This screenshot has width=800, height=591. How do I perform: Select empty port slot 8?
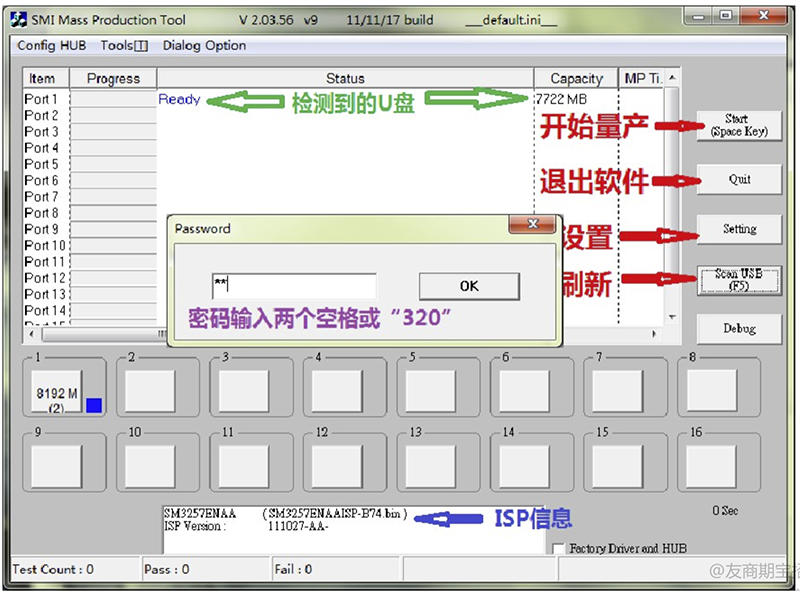tap(712, 391)
